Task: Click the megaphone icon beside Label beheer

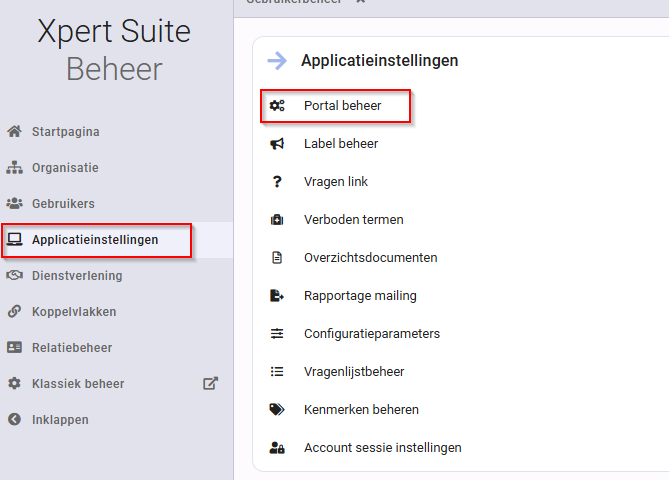Action: 277,143
